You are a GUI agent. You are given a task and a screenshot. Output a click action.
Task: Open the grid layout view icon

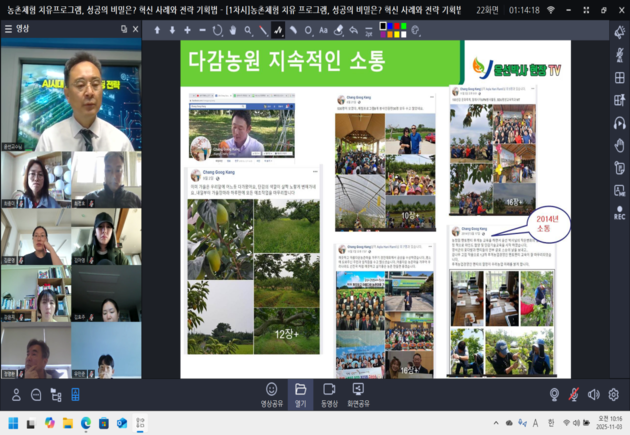(619, 76)
